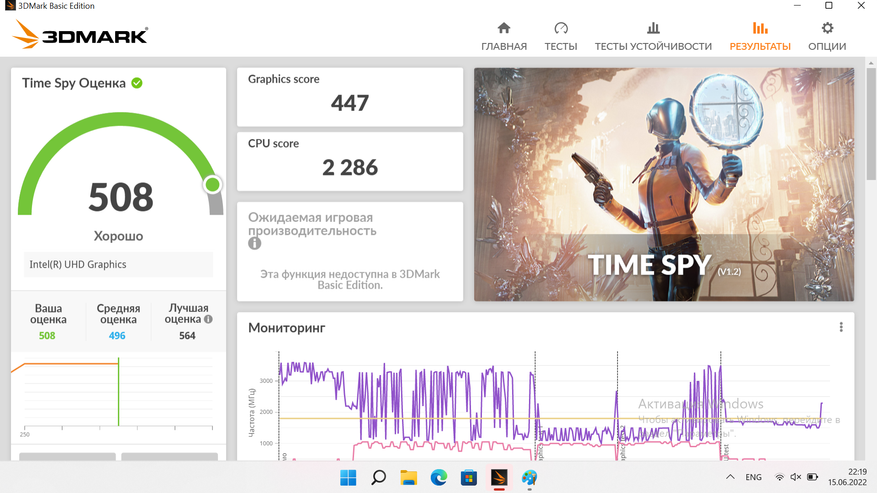
Task: Click info icon under Ожидаемая игровая производительность
Action: point(254,243)
